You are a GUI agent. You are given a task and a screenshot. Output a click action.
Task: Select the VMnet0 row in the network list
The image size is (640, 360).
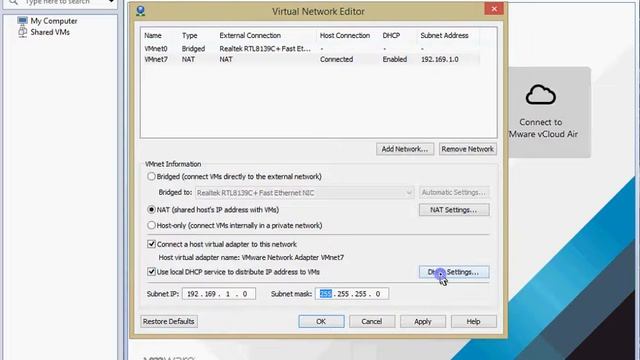311,49
